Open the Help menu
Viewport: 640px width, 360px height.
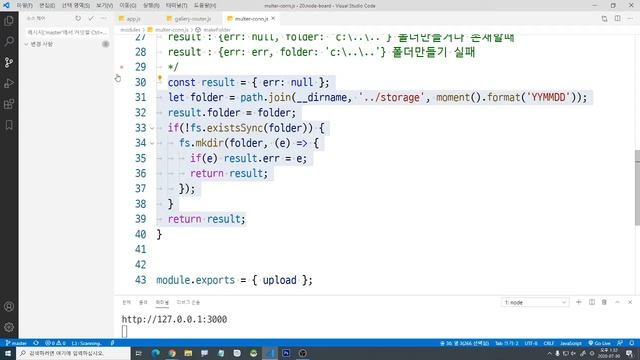205,6
